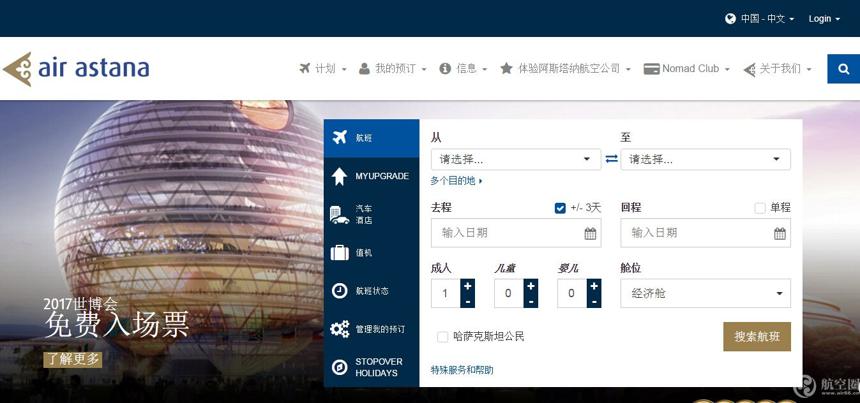Select the MYUPGRADE tab
860x403 pixels.
[371, 177]
